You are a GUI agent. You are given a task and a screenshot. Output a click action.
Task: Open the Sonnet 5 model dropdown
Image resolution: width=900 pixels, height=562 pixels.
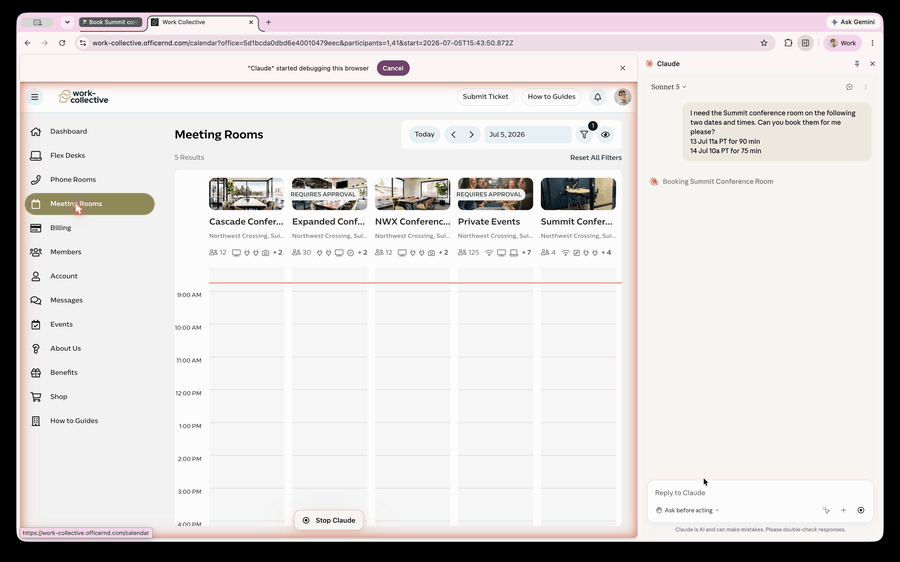point(668,87)
